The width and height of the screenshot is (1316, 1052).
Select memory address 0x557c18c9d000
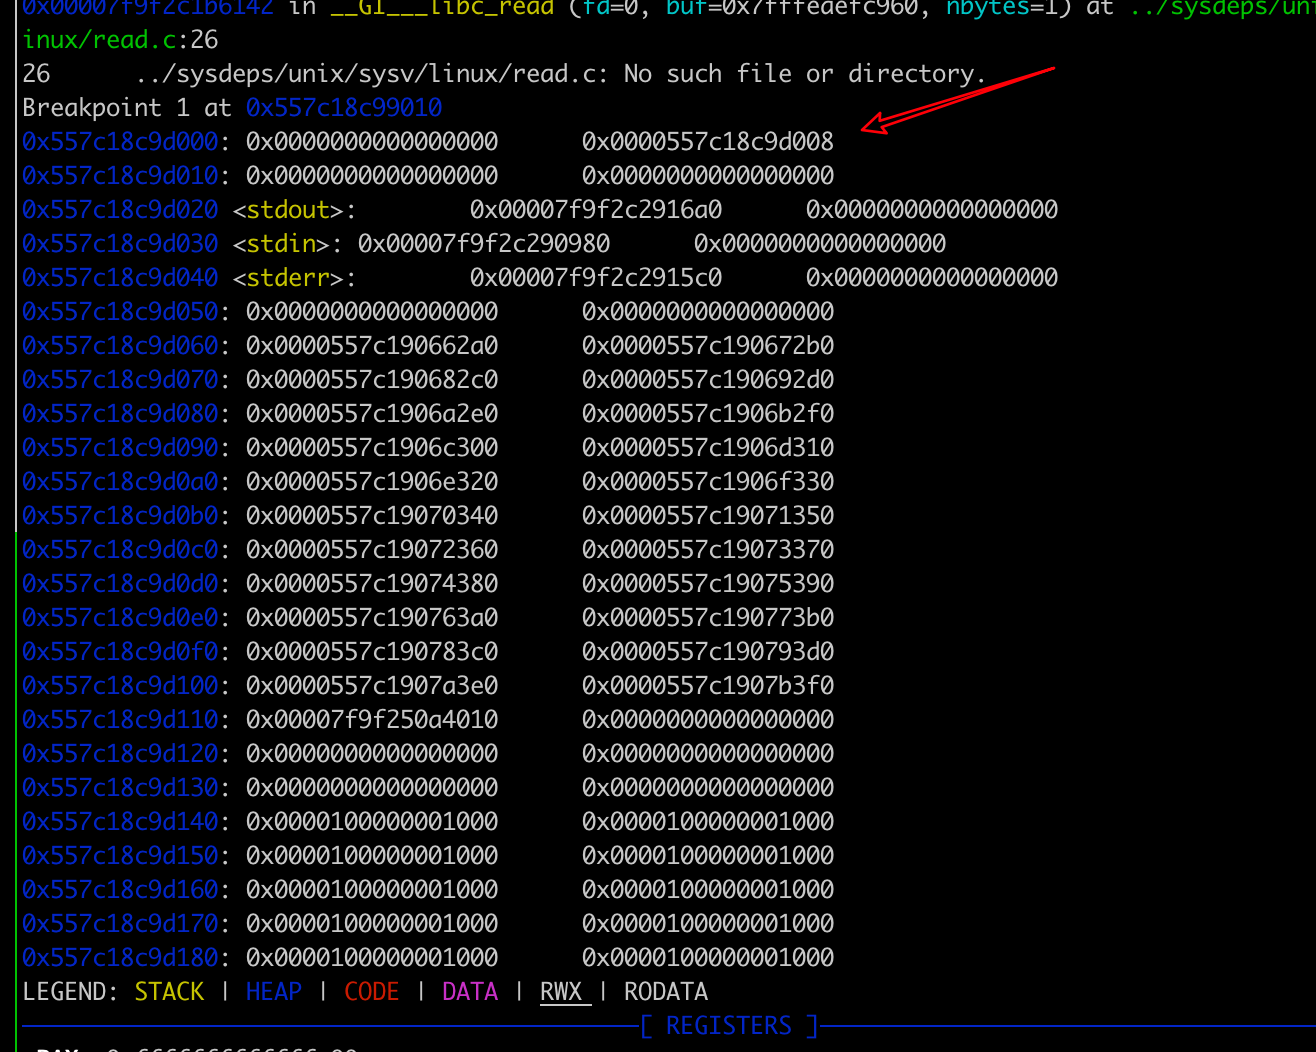tap(120, 142)
